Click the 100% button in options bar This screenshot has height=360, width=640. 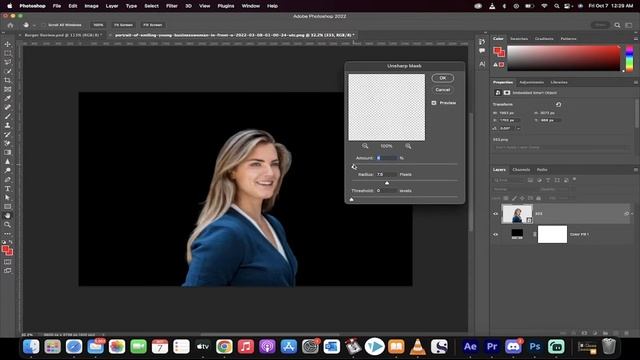point(98,25)
